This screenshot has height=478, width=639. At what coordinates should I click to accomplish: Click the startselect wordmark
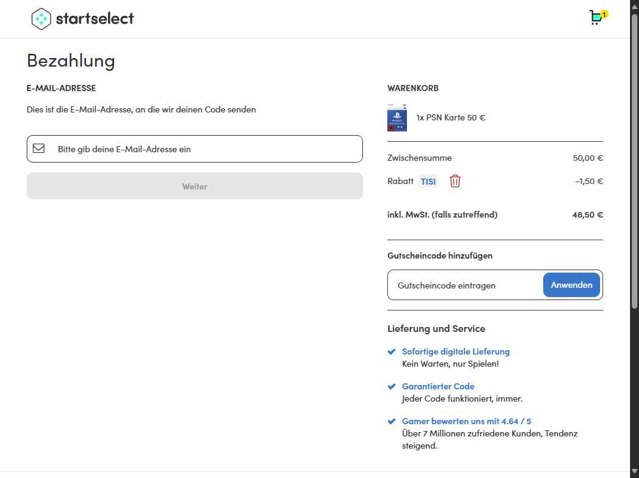(x=95, y=18)
